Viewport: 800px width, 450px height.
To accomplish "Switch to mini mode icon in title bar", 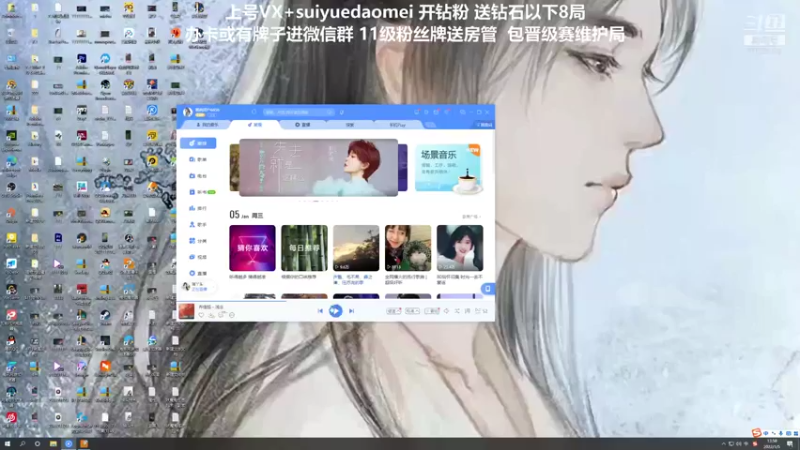I will pos(463,112).
